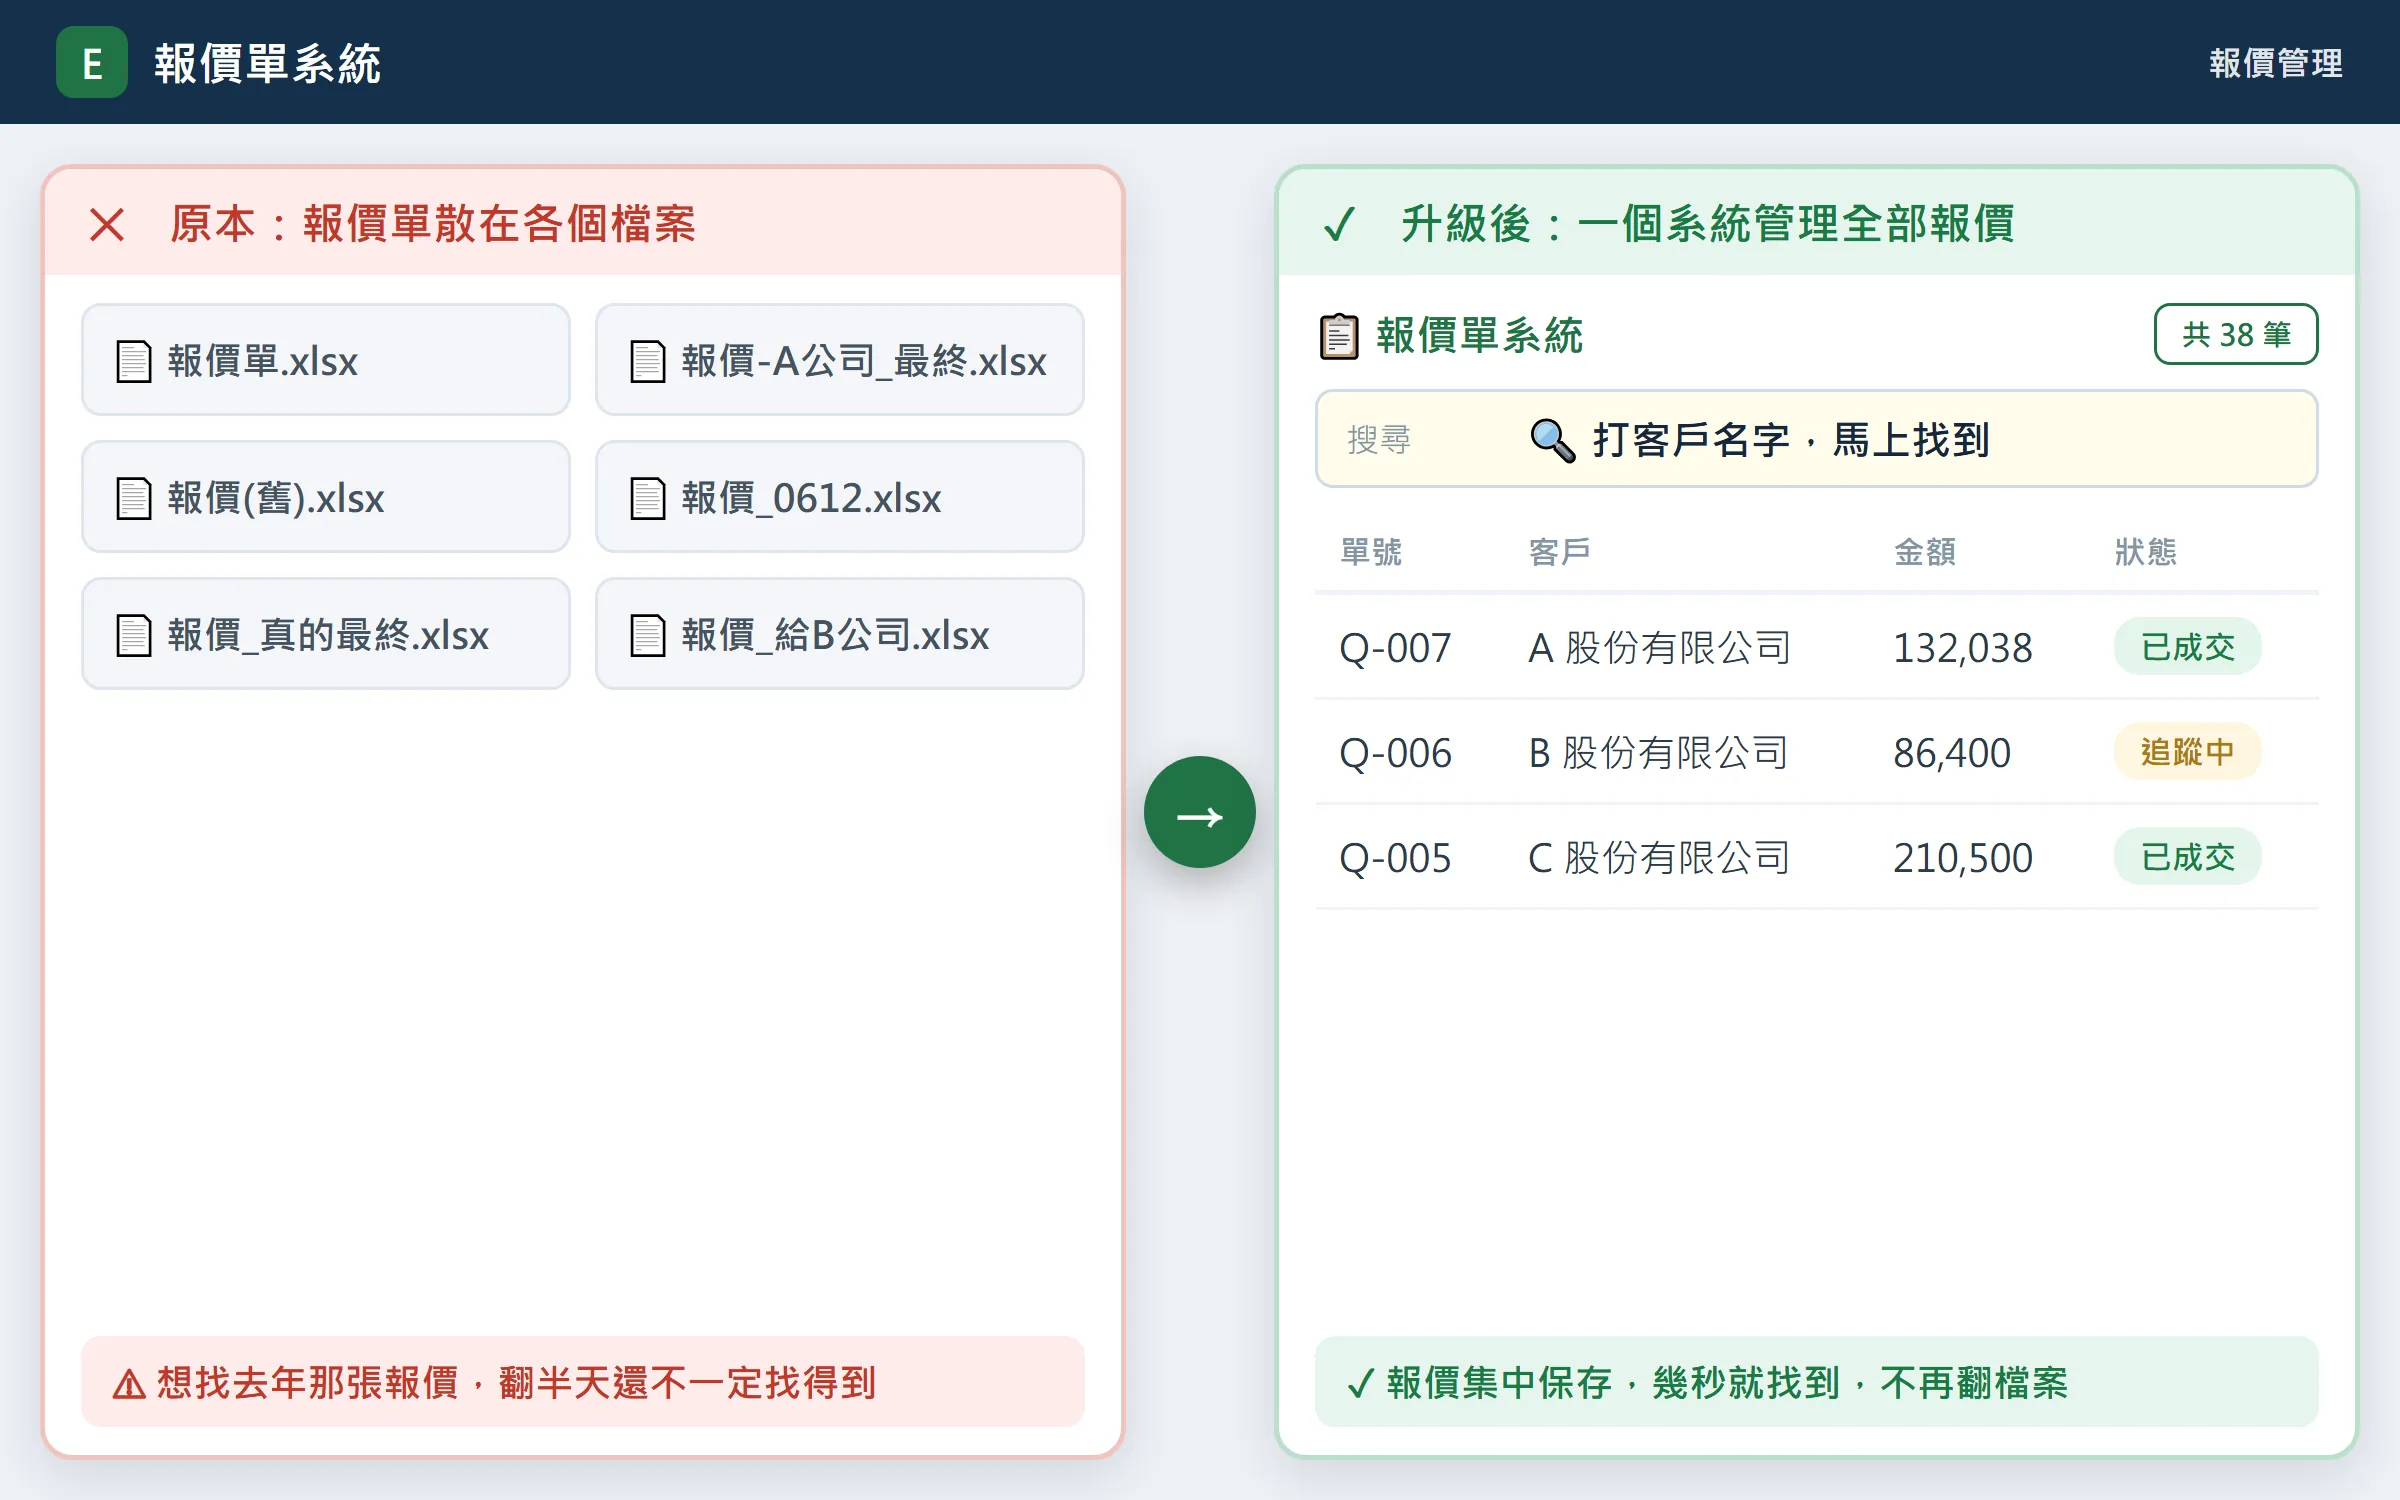The width and height of the screenshot is (2400, 1500).
Task: Click the clipboard icon beside 報價單系統
Action: pos(1339,336)
